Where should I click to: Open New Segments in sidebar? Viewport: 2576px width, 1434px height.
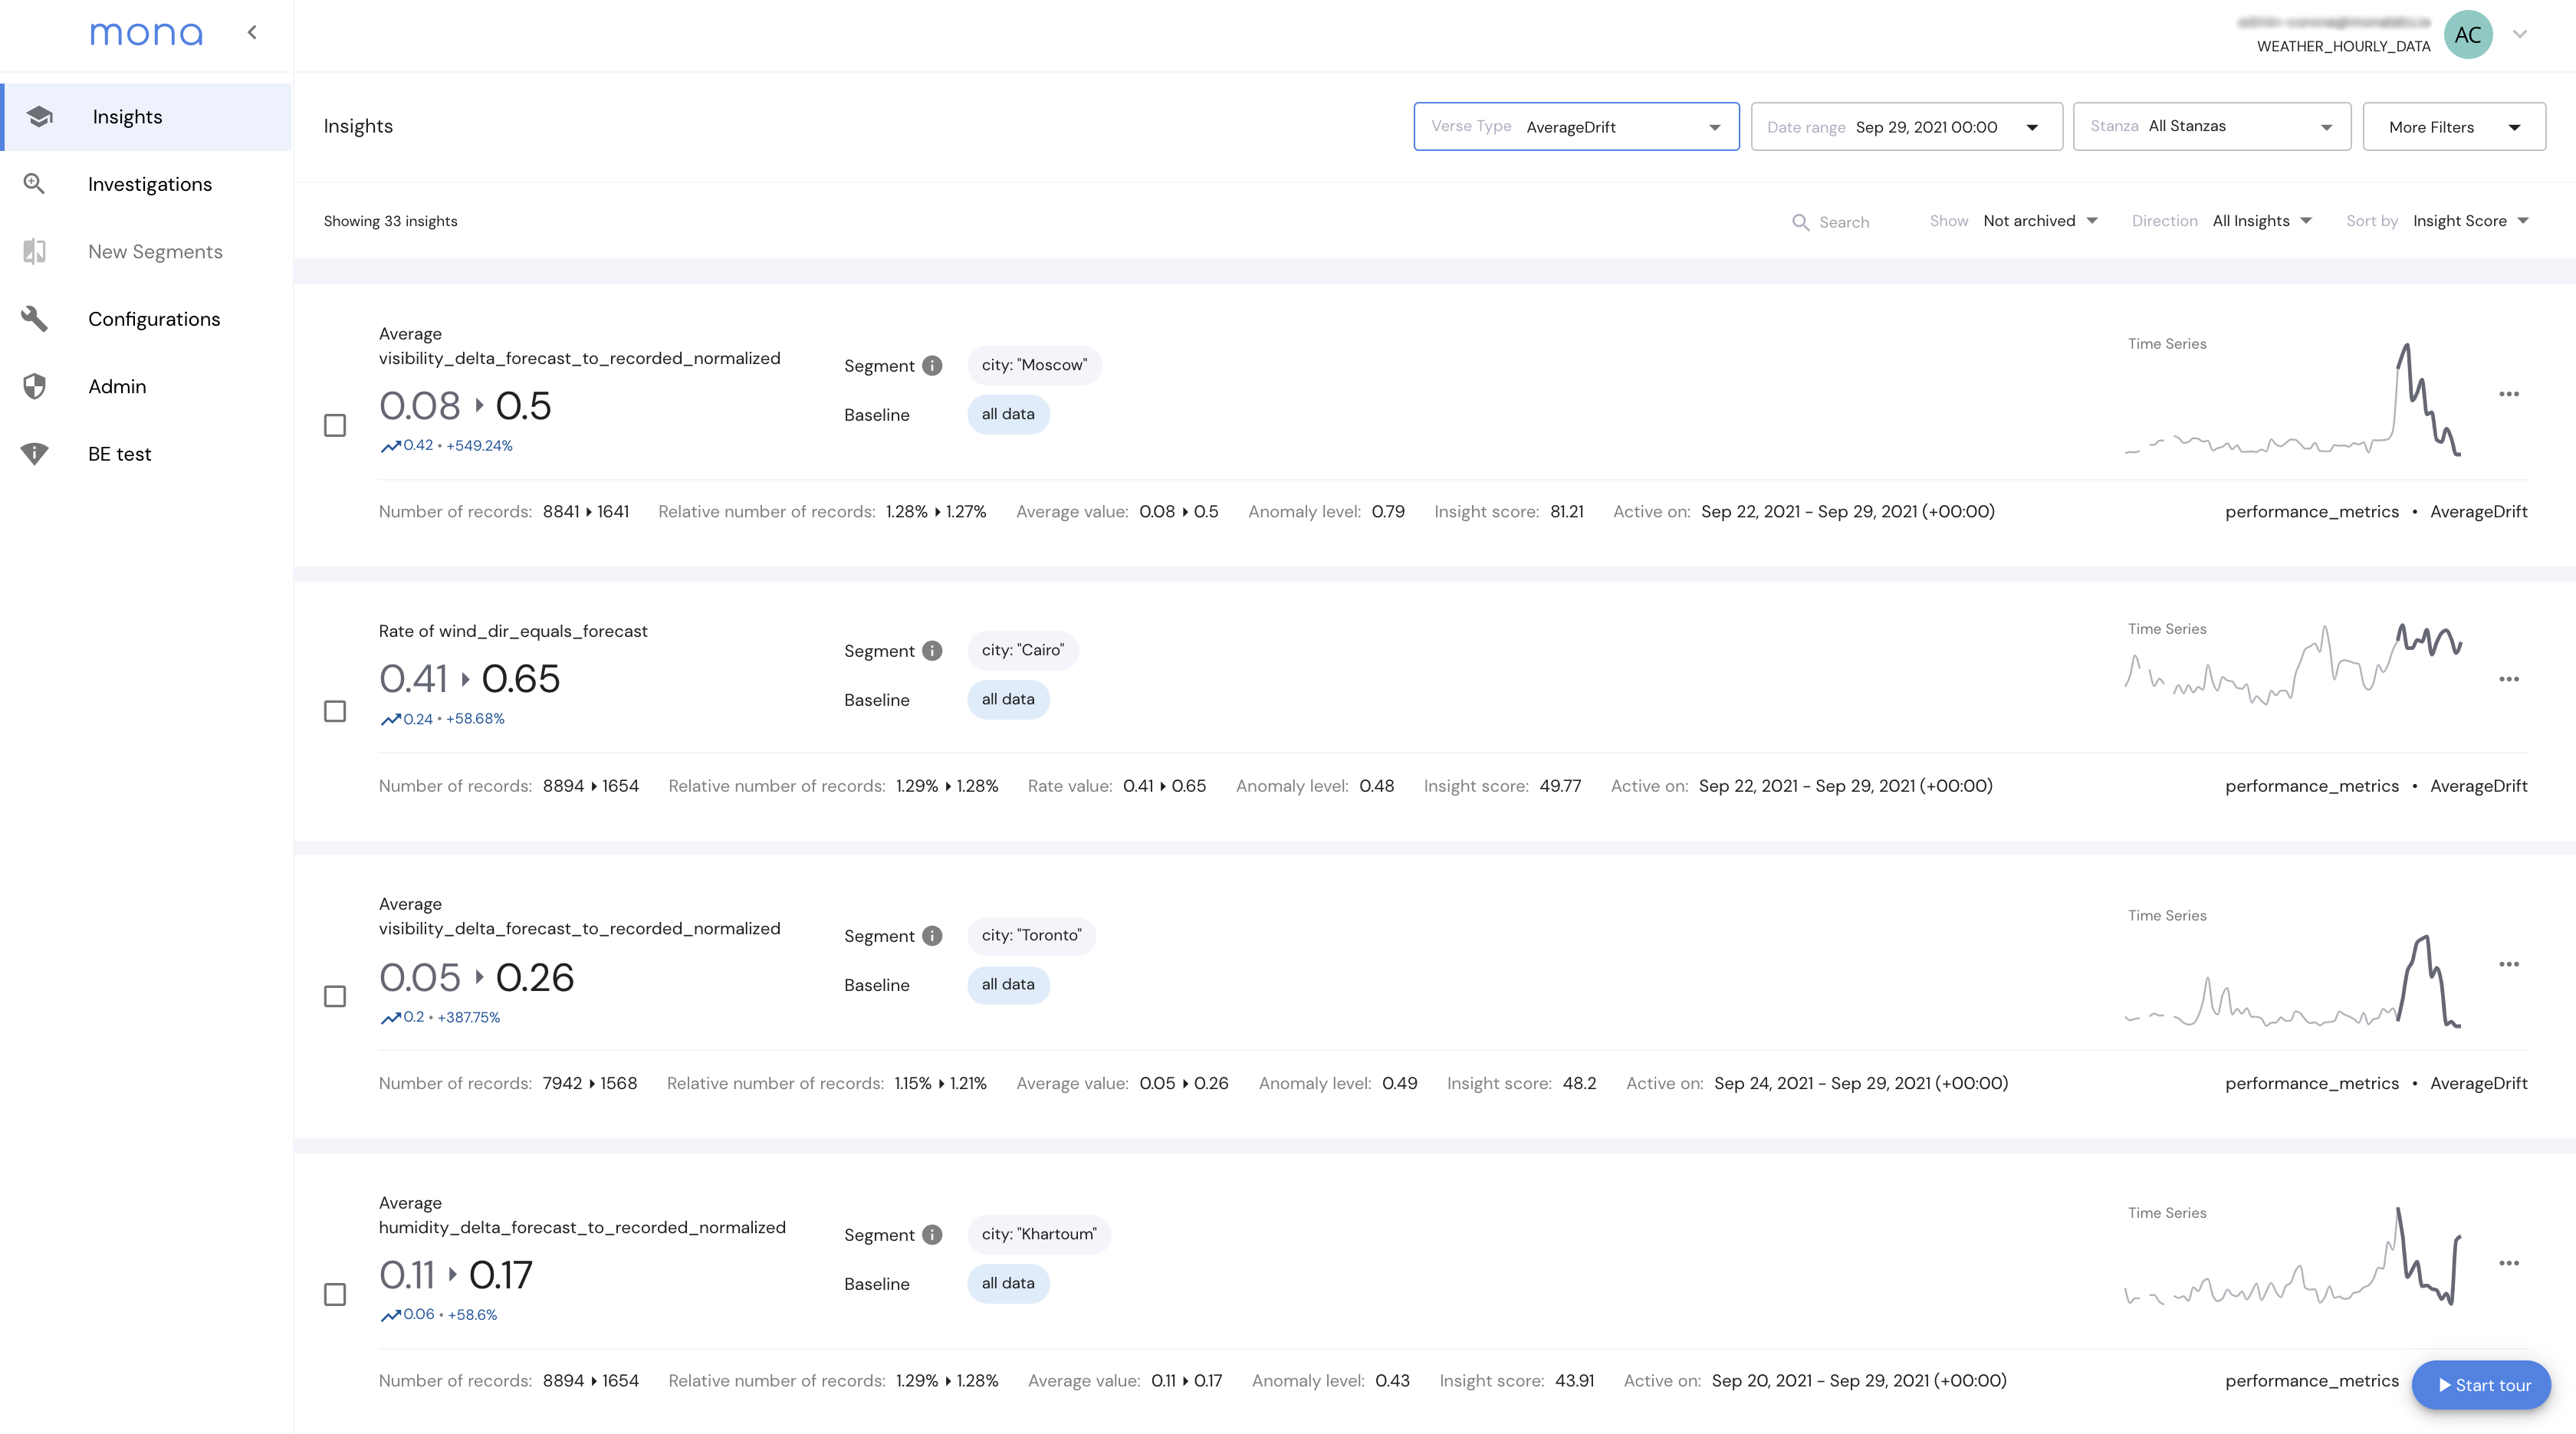tap(147, 251)
